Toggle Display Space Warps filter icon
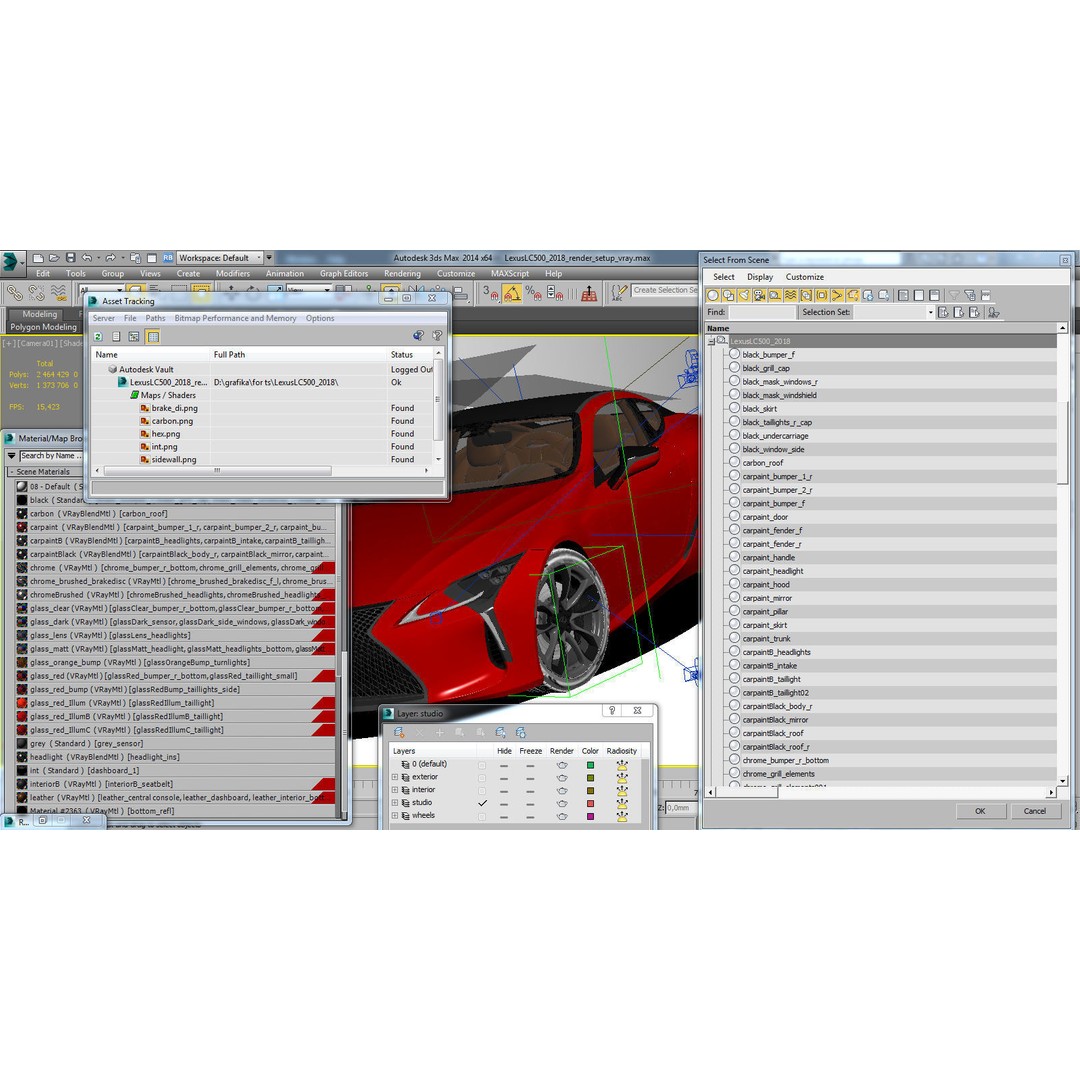The image size is (1080, 1080). 790,295
